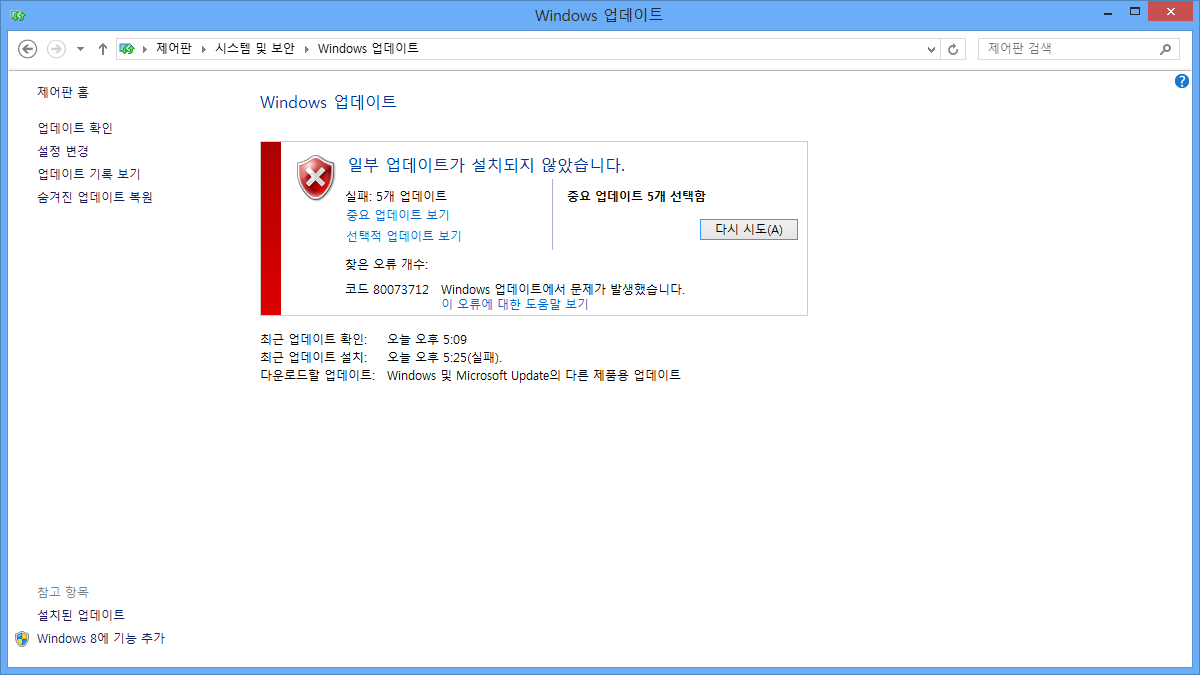
Task: Select 업데이트 확인 in the sidebar
Action: coord(75,128)
